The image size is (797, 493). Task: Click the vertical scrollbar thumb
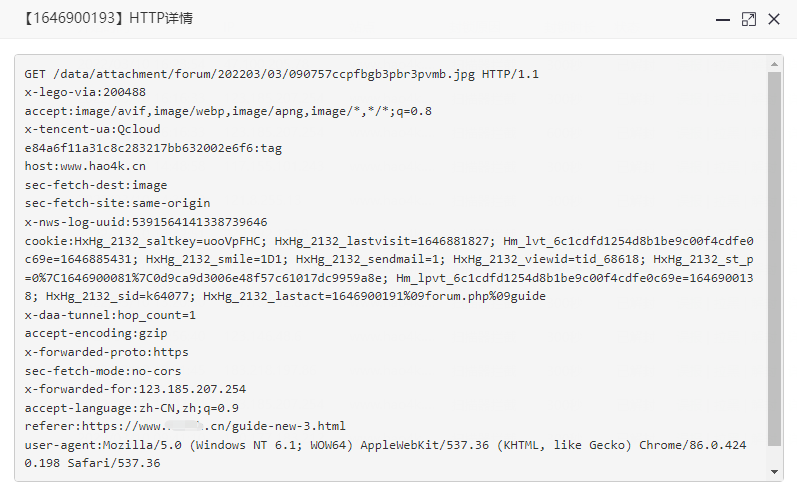pyautogui.click(x=774, y=259)
